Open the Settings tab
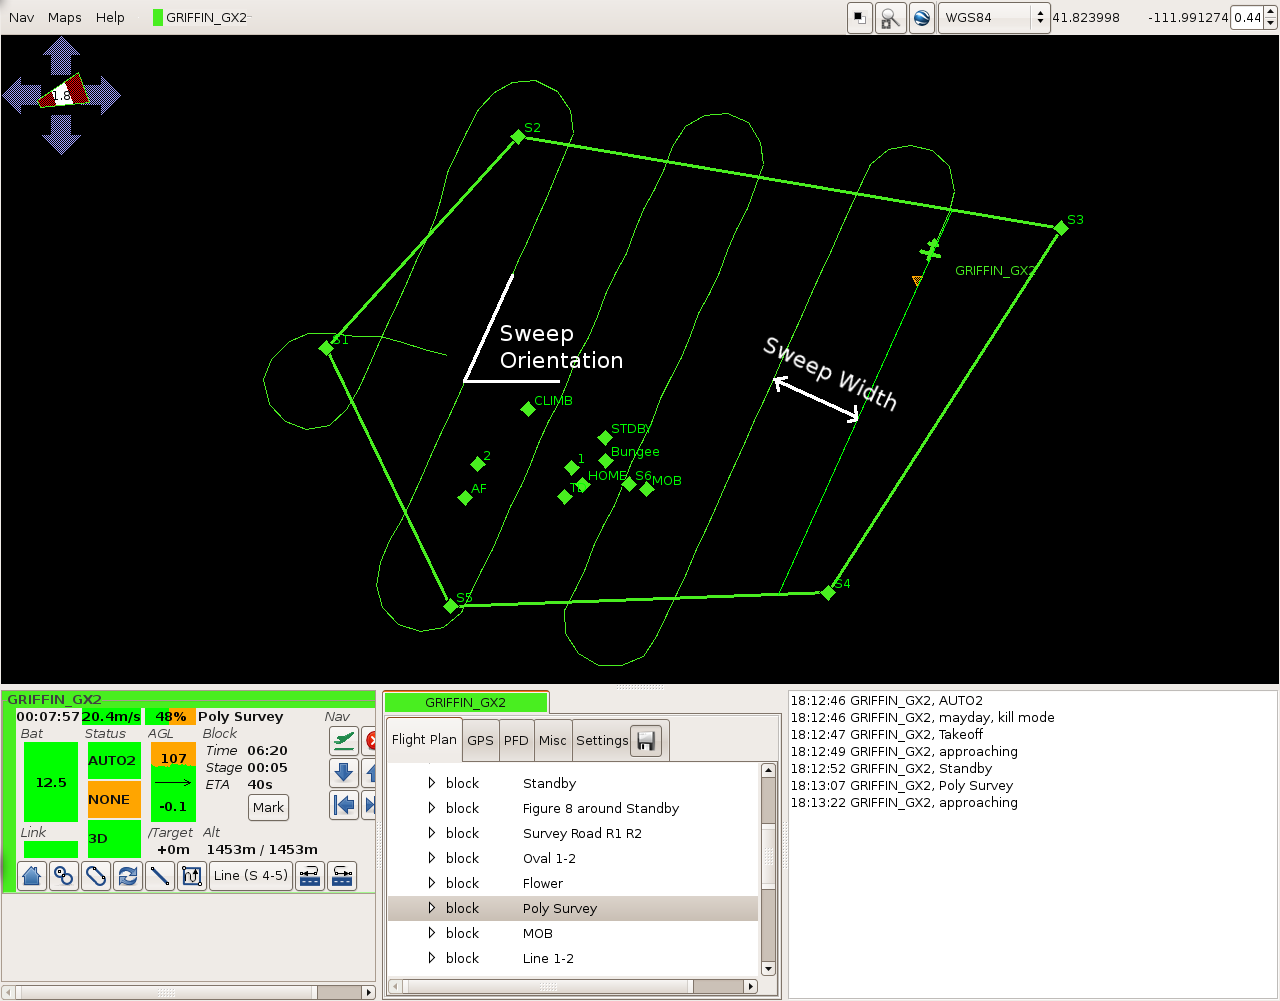 [602, 741]
